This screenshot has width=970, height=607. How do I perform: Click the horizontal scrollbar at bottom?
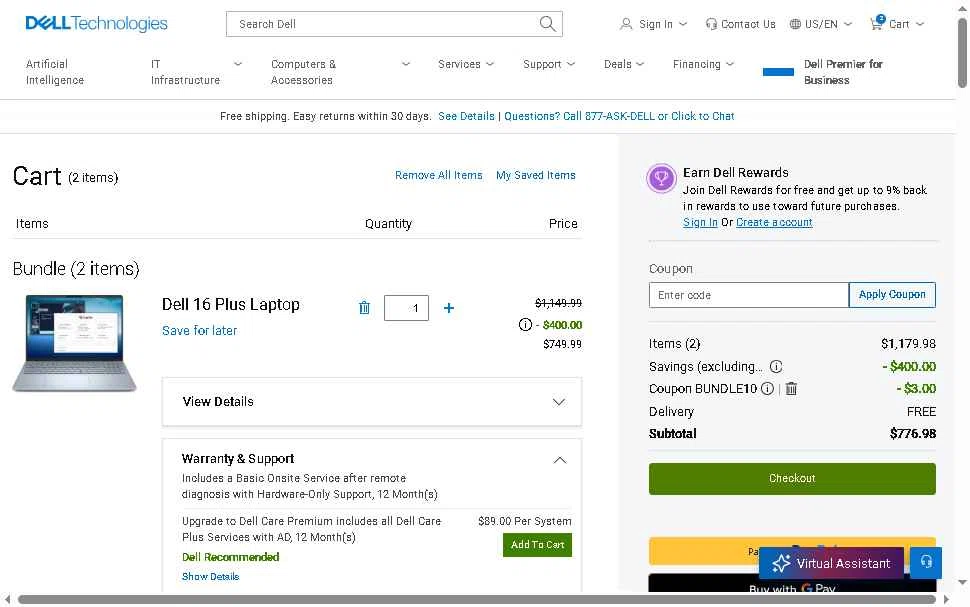coord(476,599)
